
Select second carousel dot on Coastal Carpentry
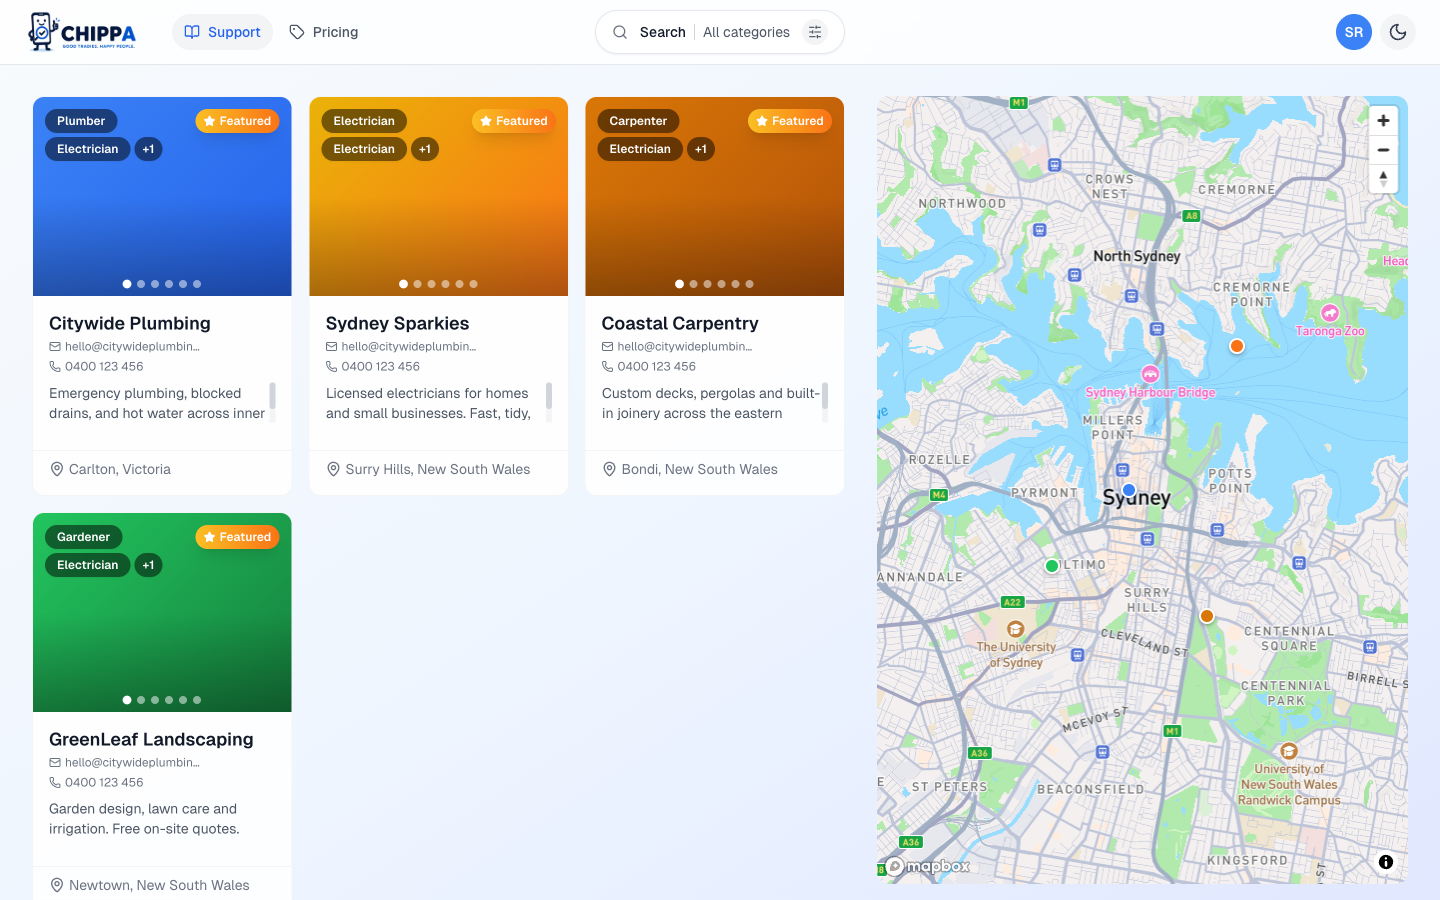[694, 284]
